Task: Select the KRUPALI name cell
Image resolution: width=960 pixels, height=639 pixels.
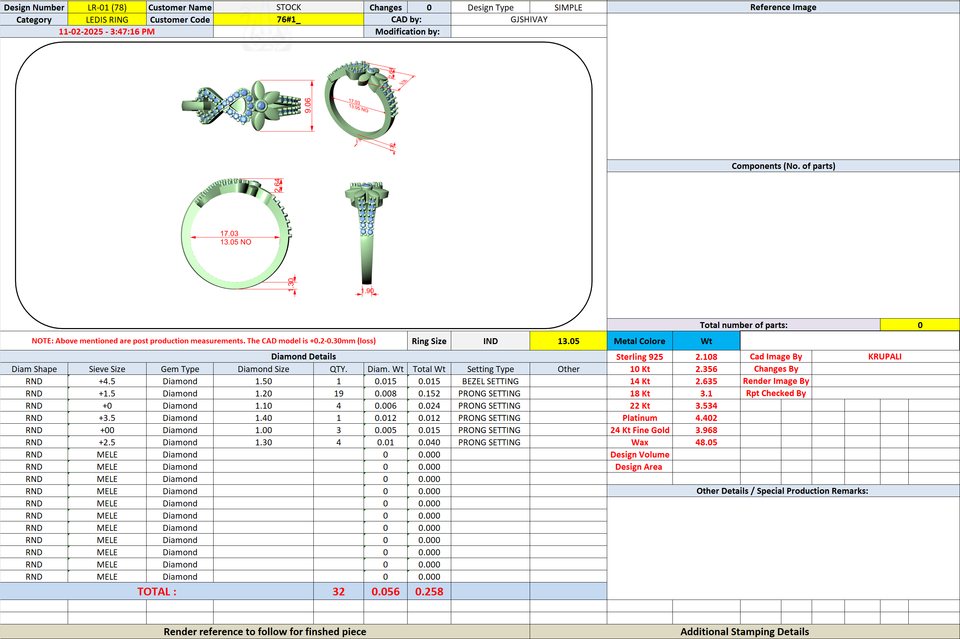Action: (885, 357)
